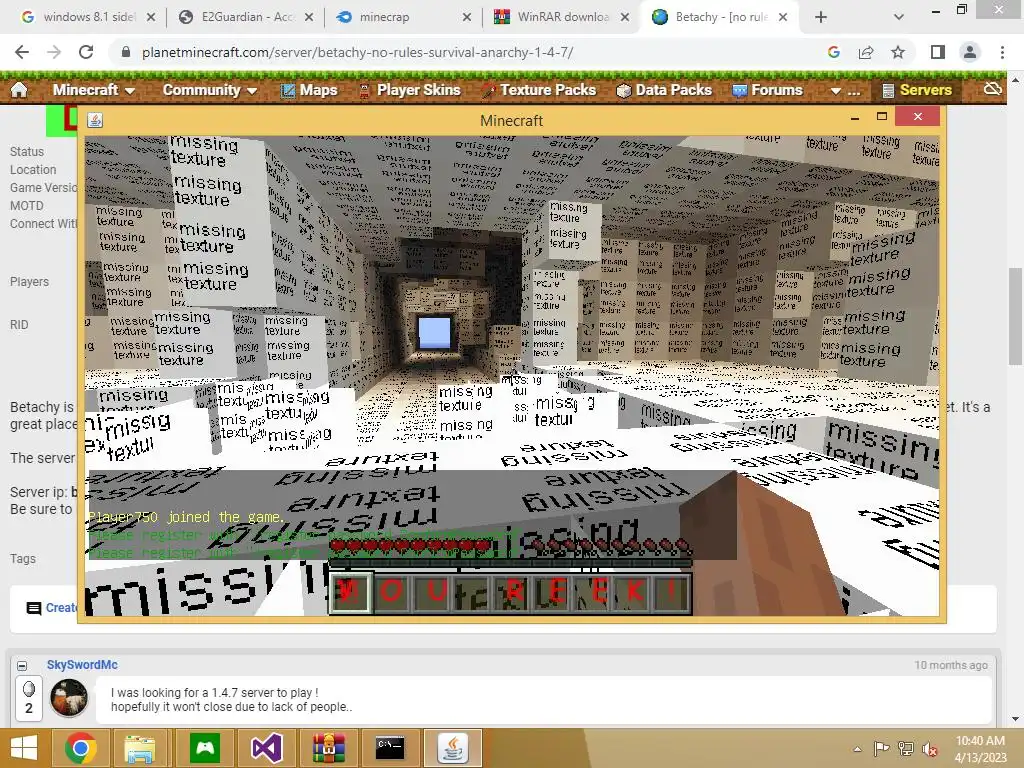Expand the more navigation dropdown
The width and height of the screenshot is (1024, 768).
tap(845, 91)
